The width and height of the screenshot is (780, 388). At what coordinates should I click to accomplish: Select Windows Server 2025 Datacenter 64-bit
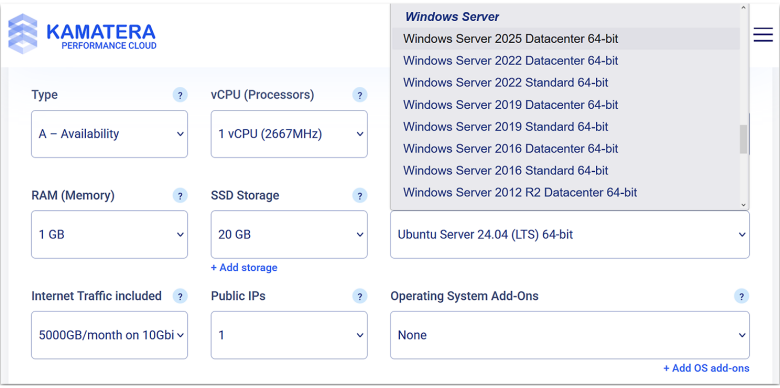565,39
